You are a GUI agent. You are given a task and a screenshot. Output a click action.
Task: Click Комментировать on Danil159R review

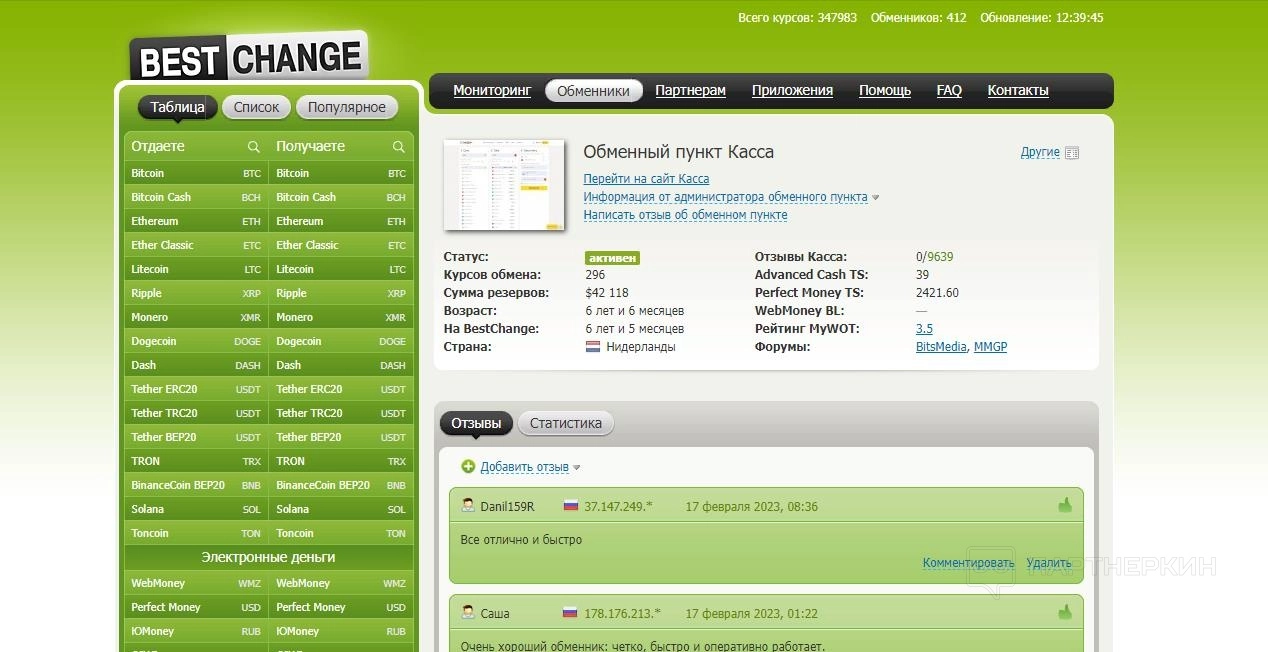coord(968,563)
